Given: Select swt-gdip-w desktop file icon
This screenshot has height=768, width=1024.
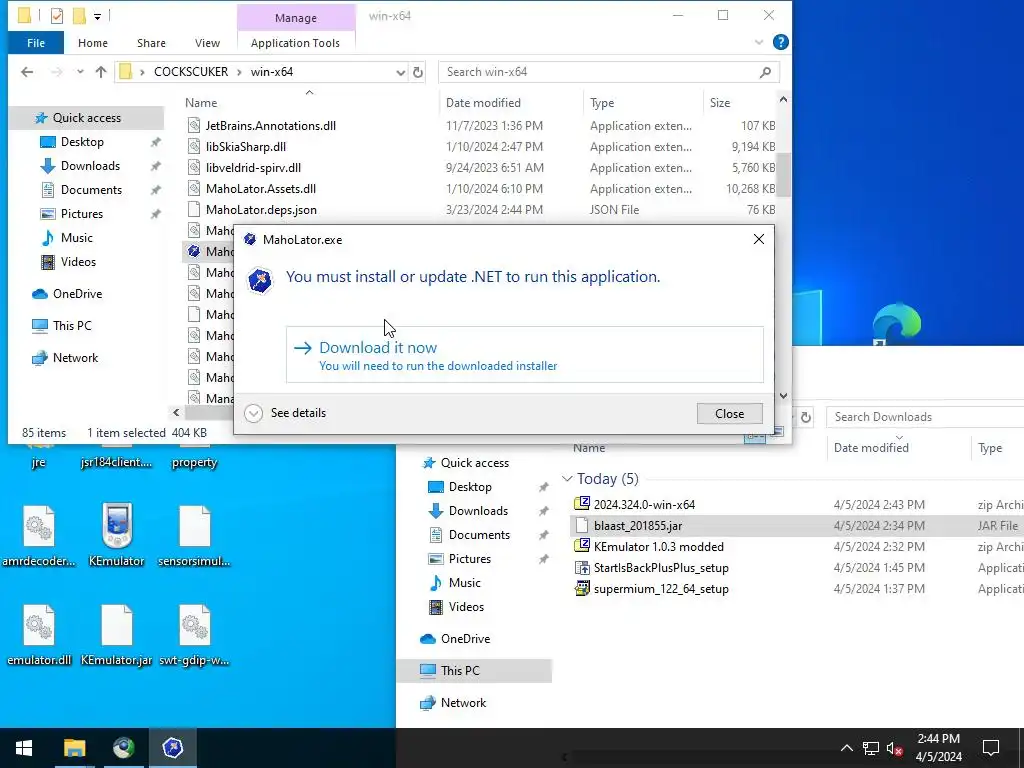Looking at the screenshot, I should pos(194,634).
